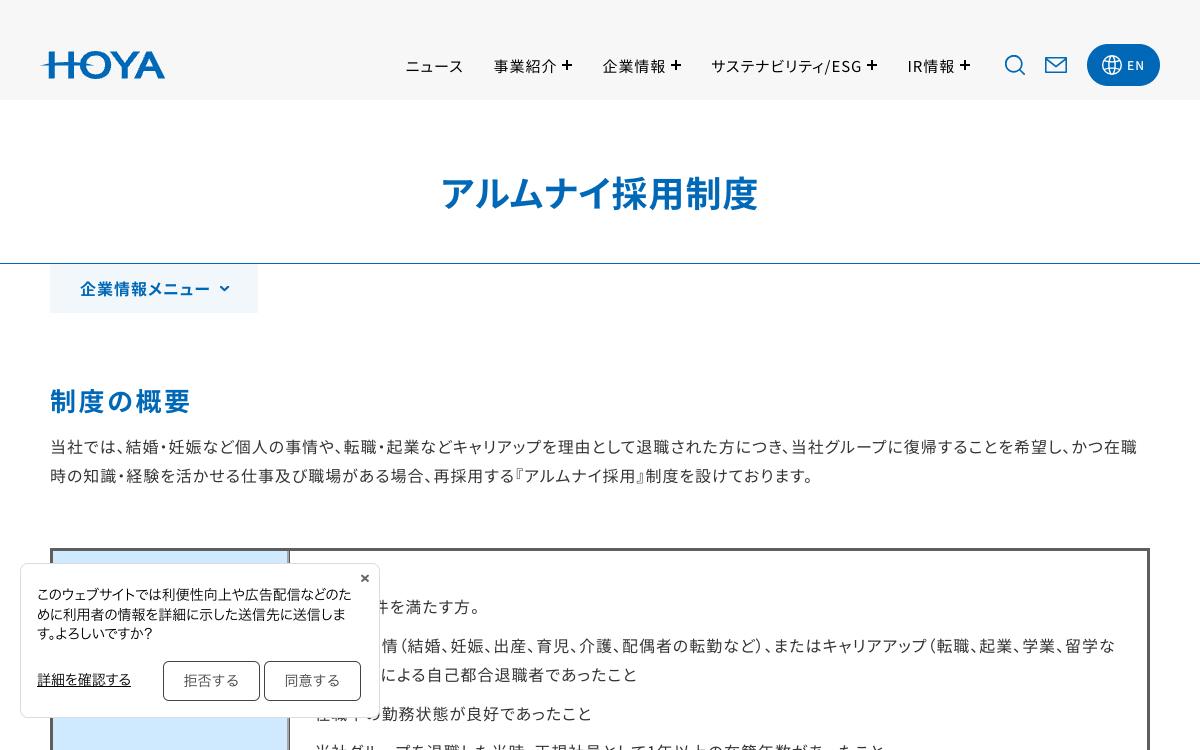This screenshot has height=750, width=1200.
Task: Click the 制度の概要 heading
Action: click(120, 401)
